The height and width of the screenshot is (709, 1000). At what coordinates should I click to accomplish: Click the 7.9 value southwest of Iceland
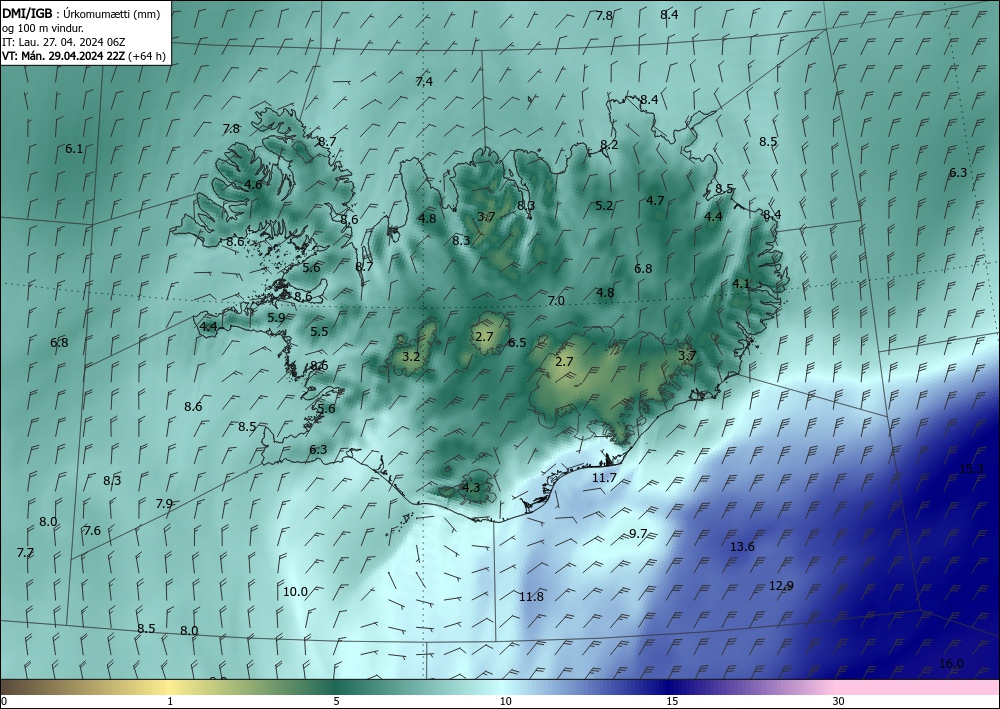pos(165,504)
